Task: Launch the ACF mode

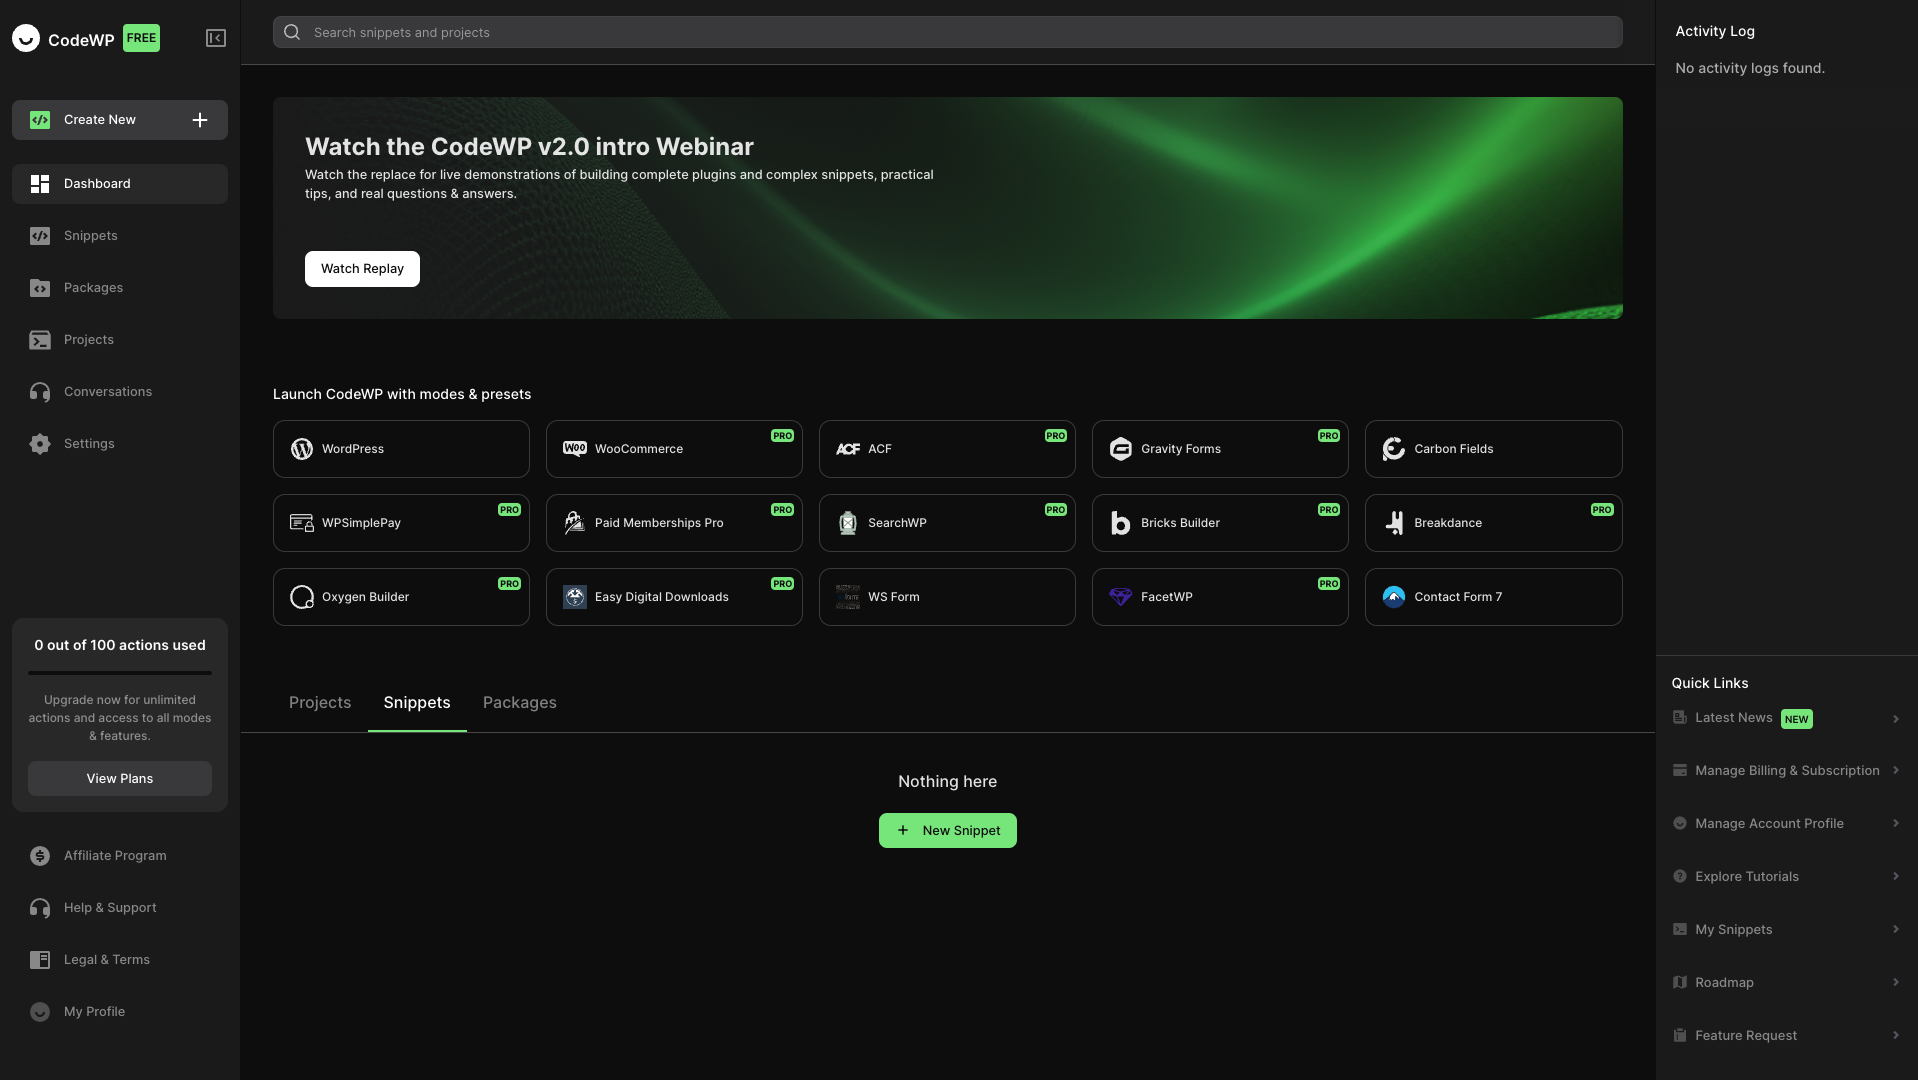Action: coord(947,448)
